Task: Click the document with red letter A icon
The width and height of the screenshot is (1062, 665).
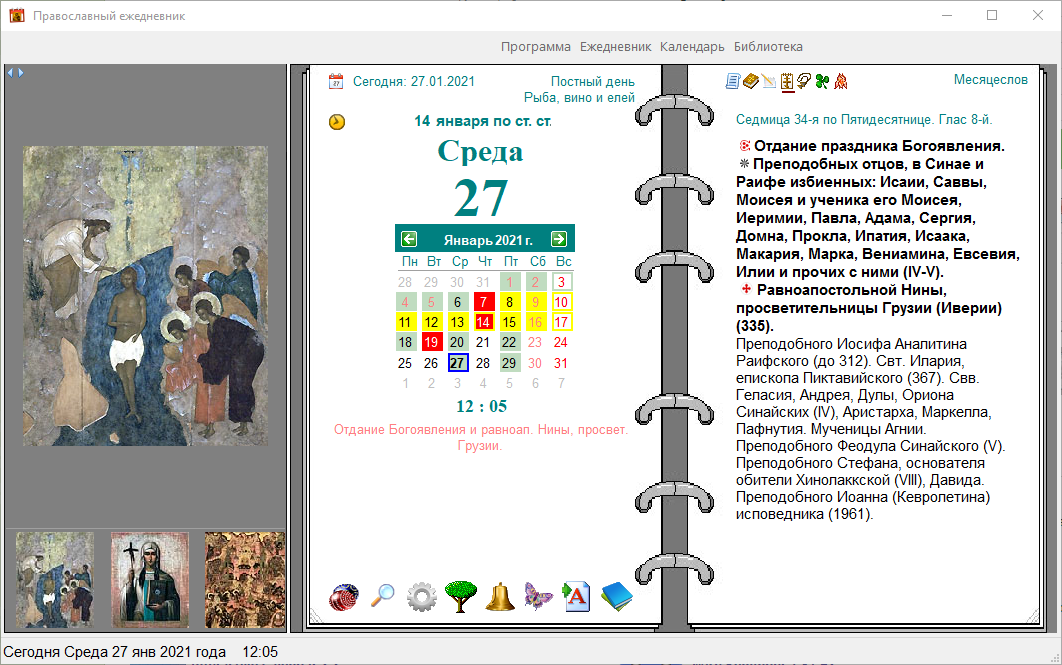Action: [576, 597]
